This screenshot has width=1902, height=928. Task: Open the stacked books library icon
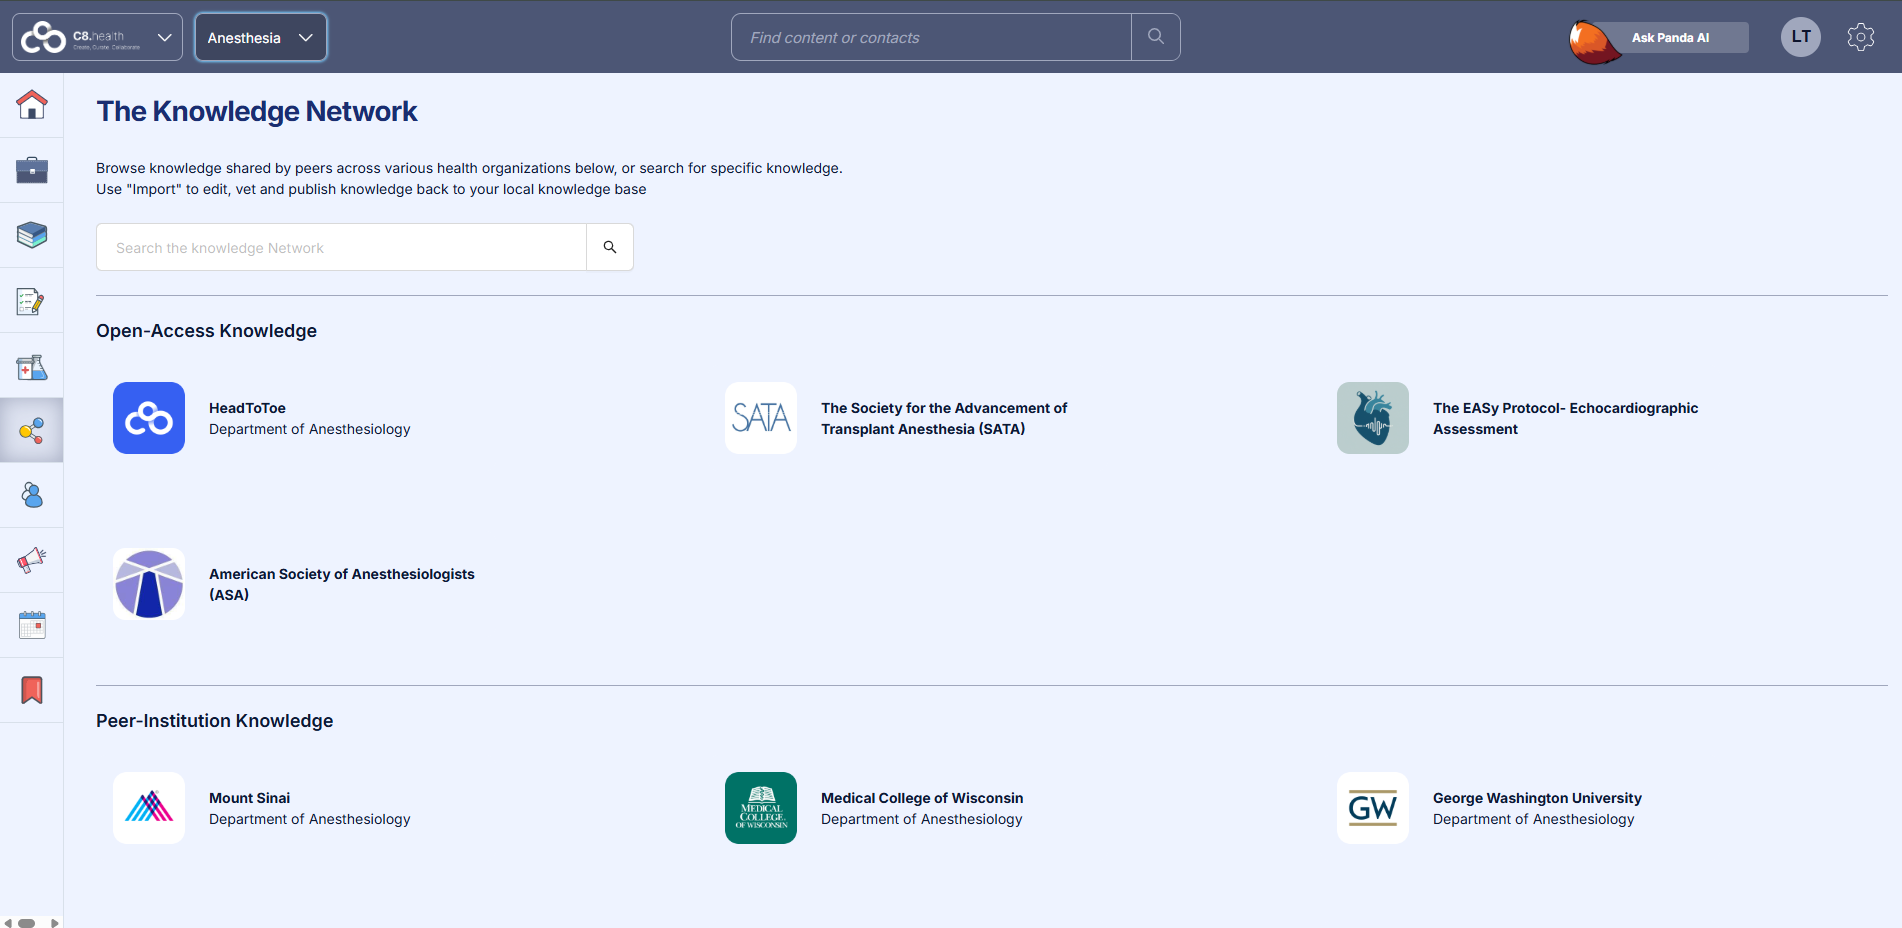[x=32, y=235]
